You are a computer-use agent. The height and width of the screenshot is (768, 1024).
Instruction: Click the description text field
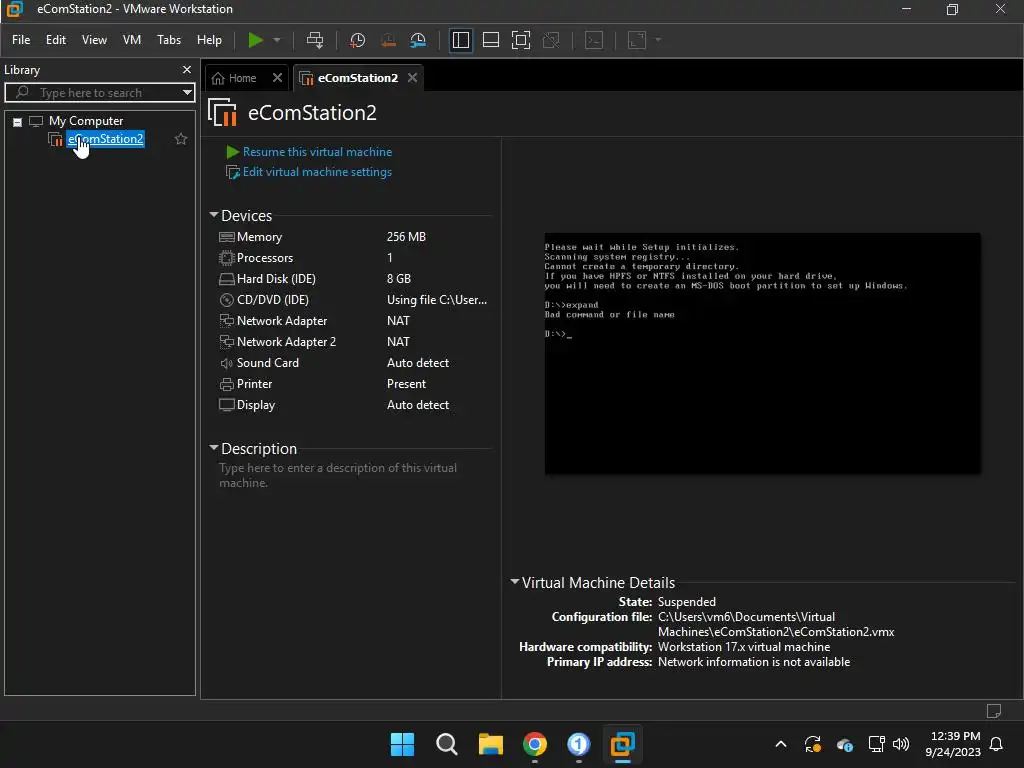[x=338, y=475]
